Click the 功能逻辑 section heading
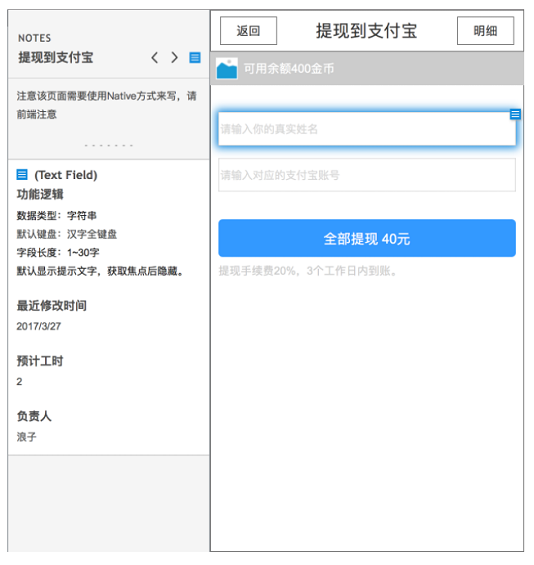 tap(40, 195)
